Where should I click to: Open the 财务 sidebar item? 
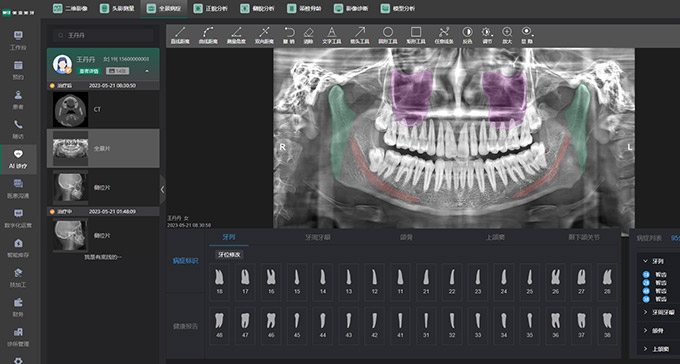(18, 308)
